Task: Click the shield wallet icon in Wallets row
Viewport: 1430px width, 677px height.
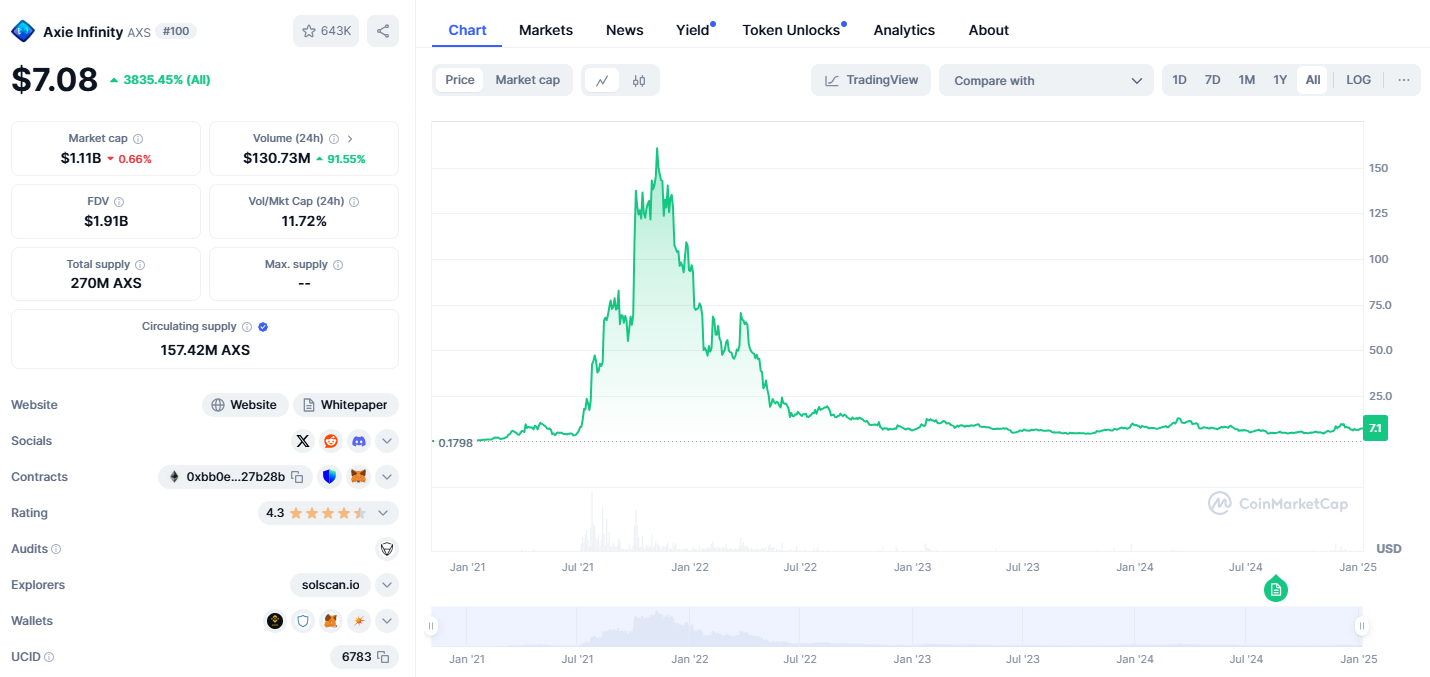Action: [x=303, y=621]
